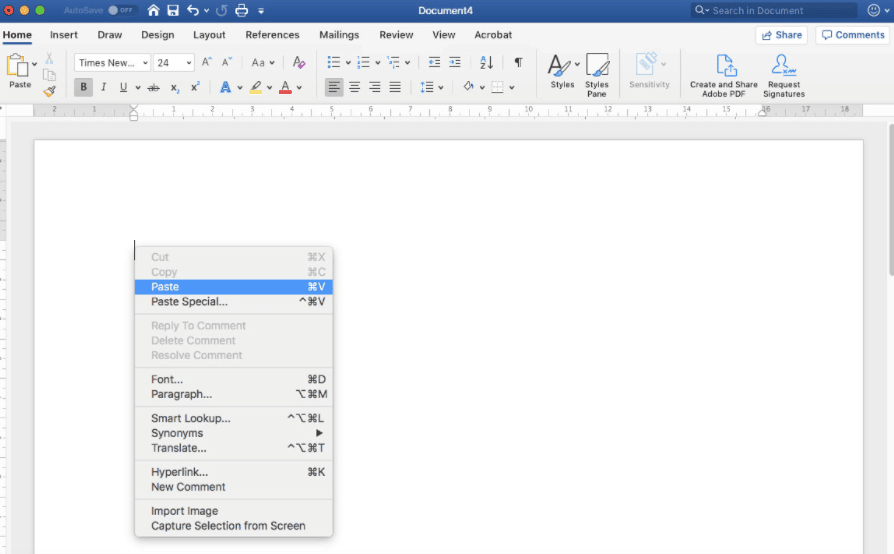Image resolution: width=894 pixels, height=554 pixels.
Task: Center align the text
Action: tap(354, 87)
